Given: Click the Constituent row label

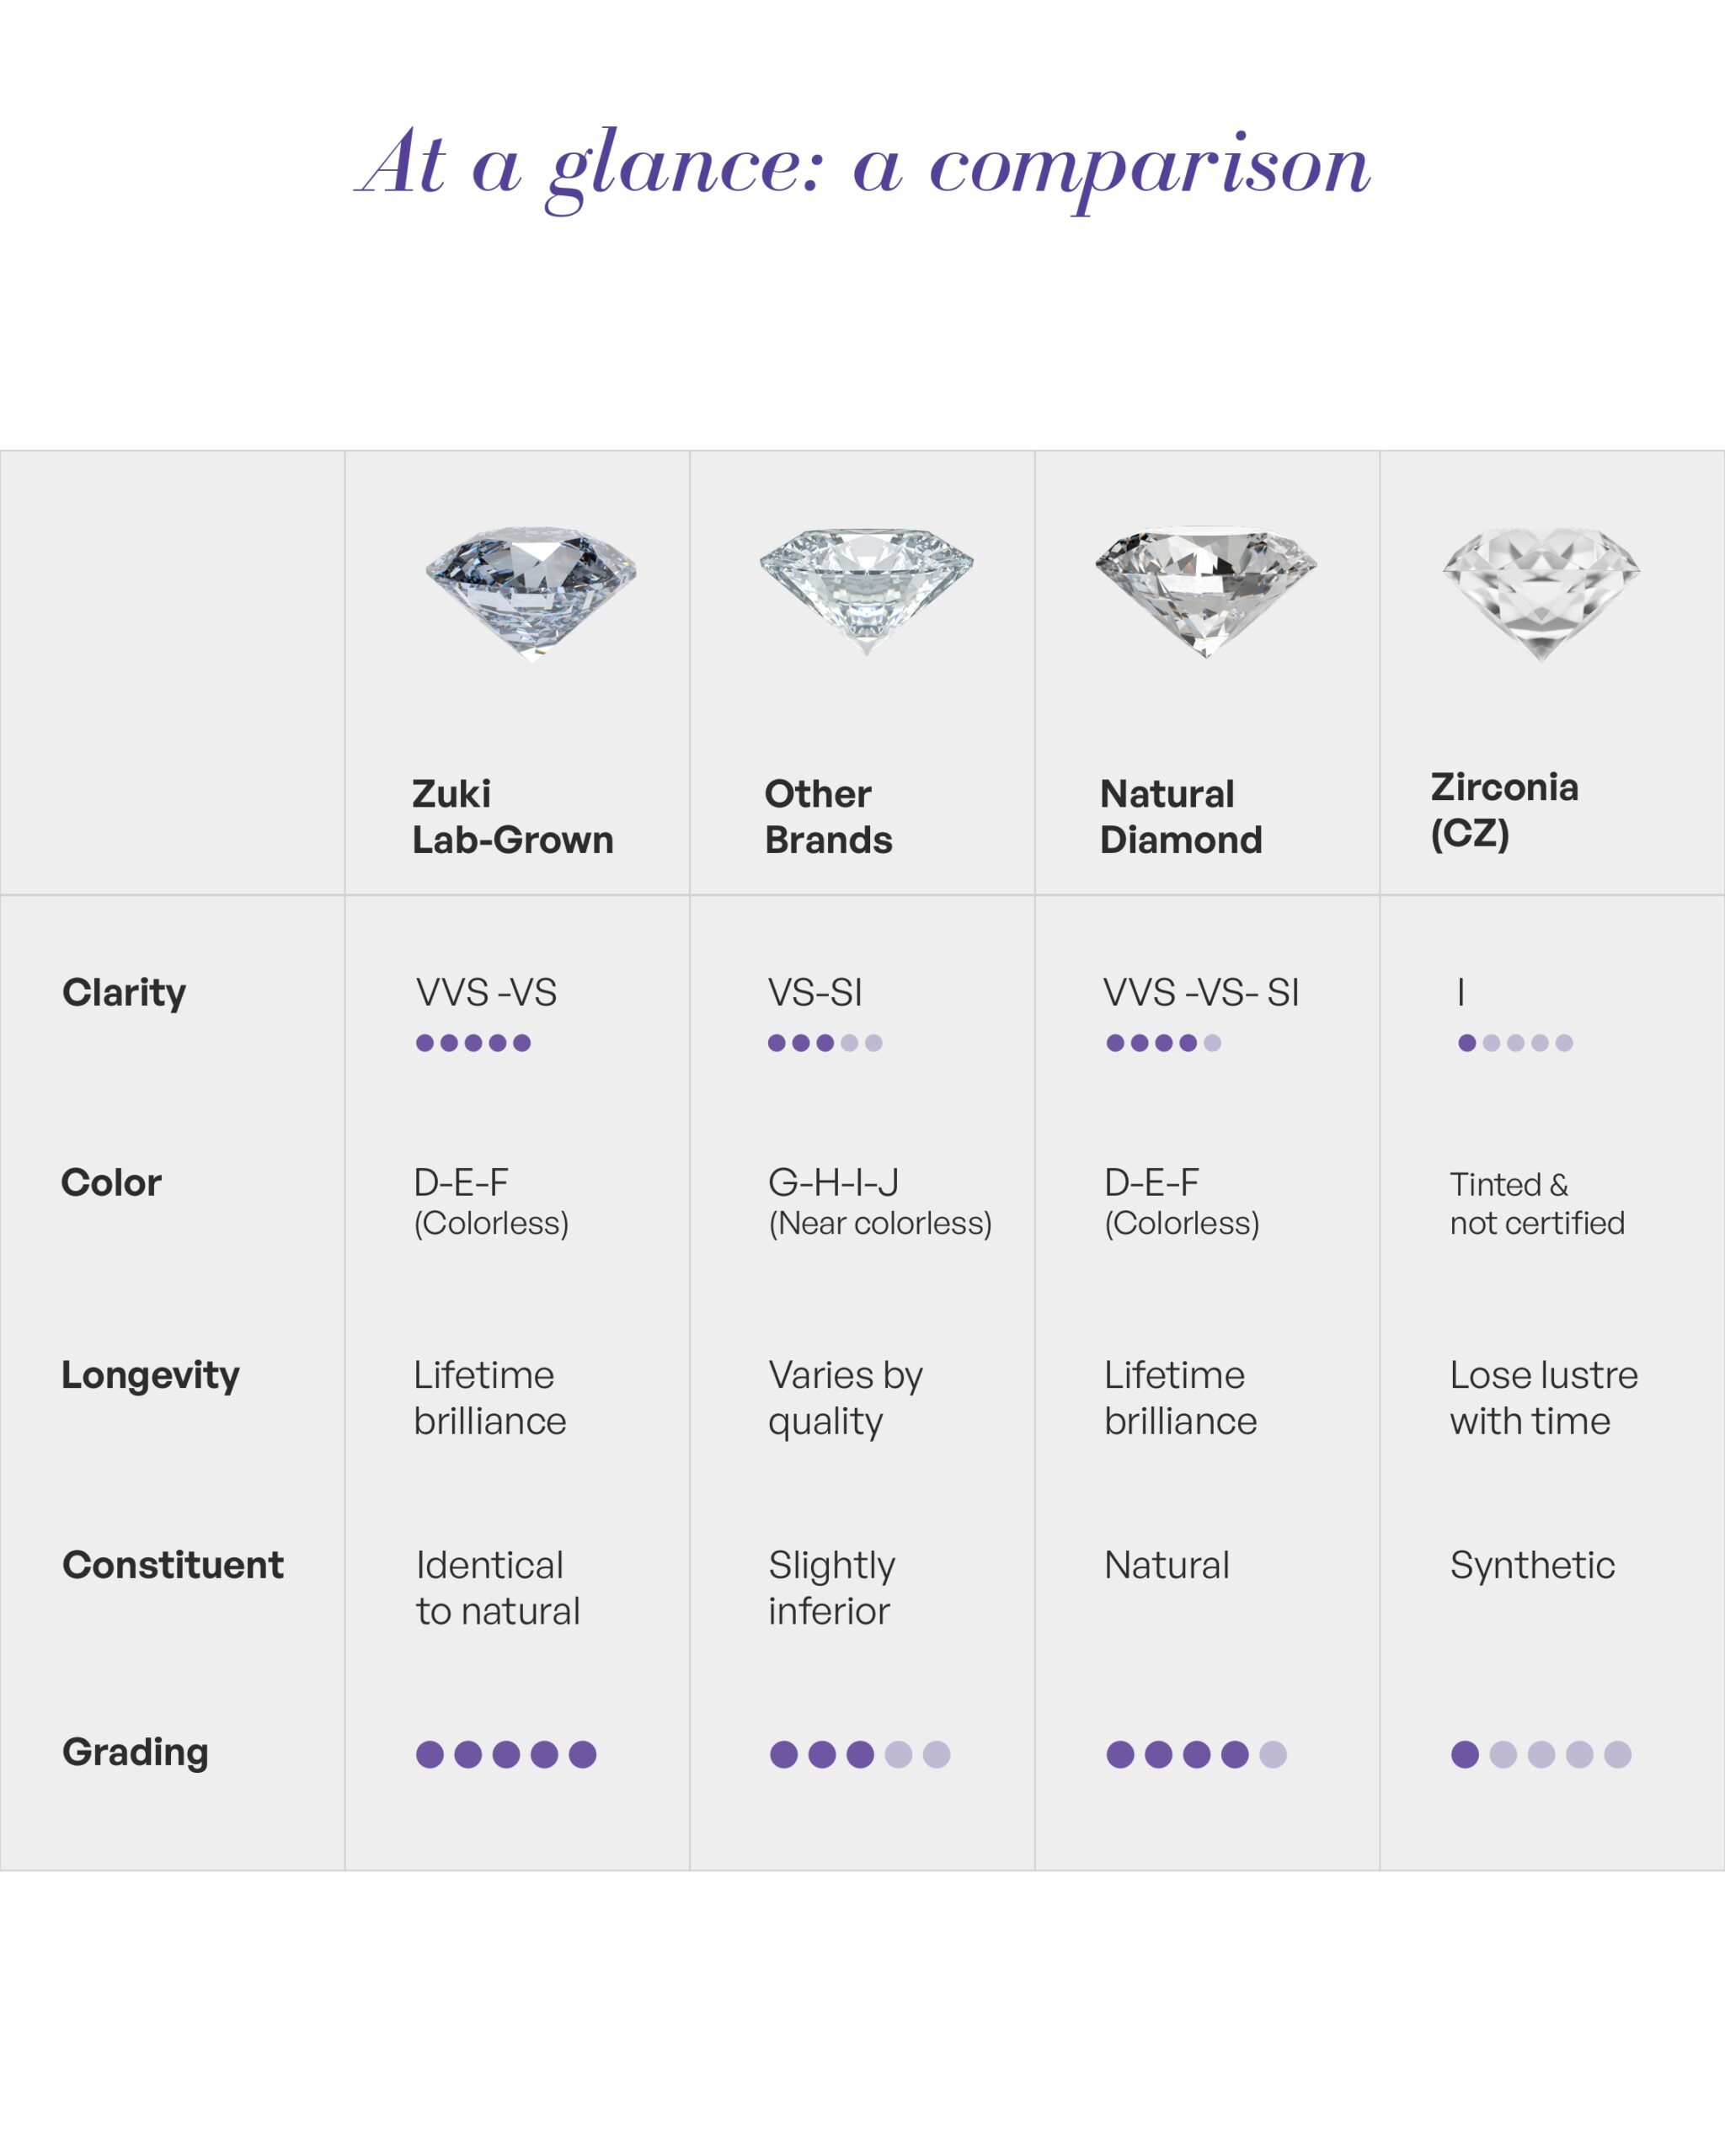Looking at the screenshot, I should 173,1565.
